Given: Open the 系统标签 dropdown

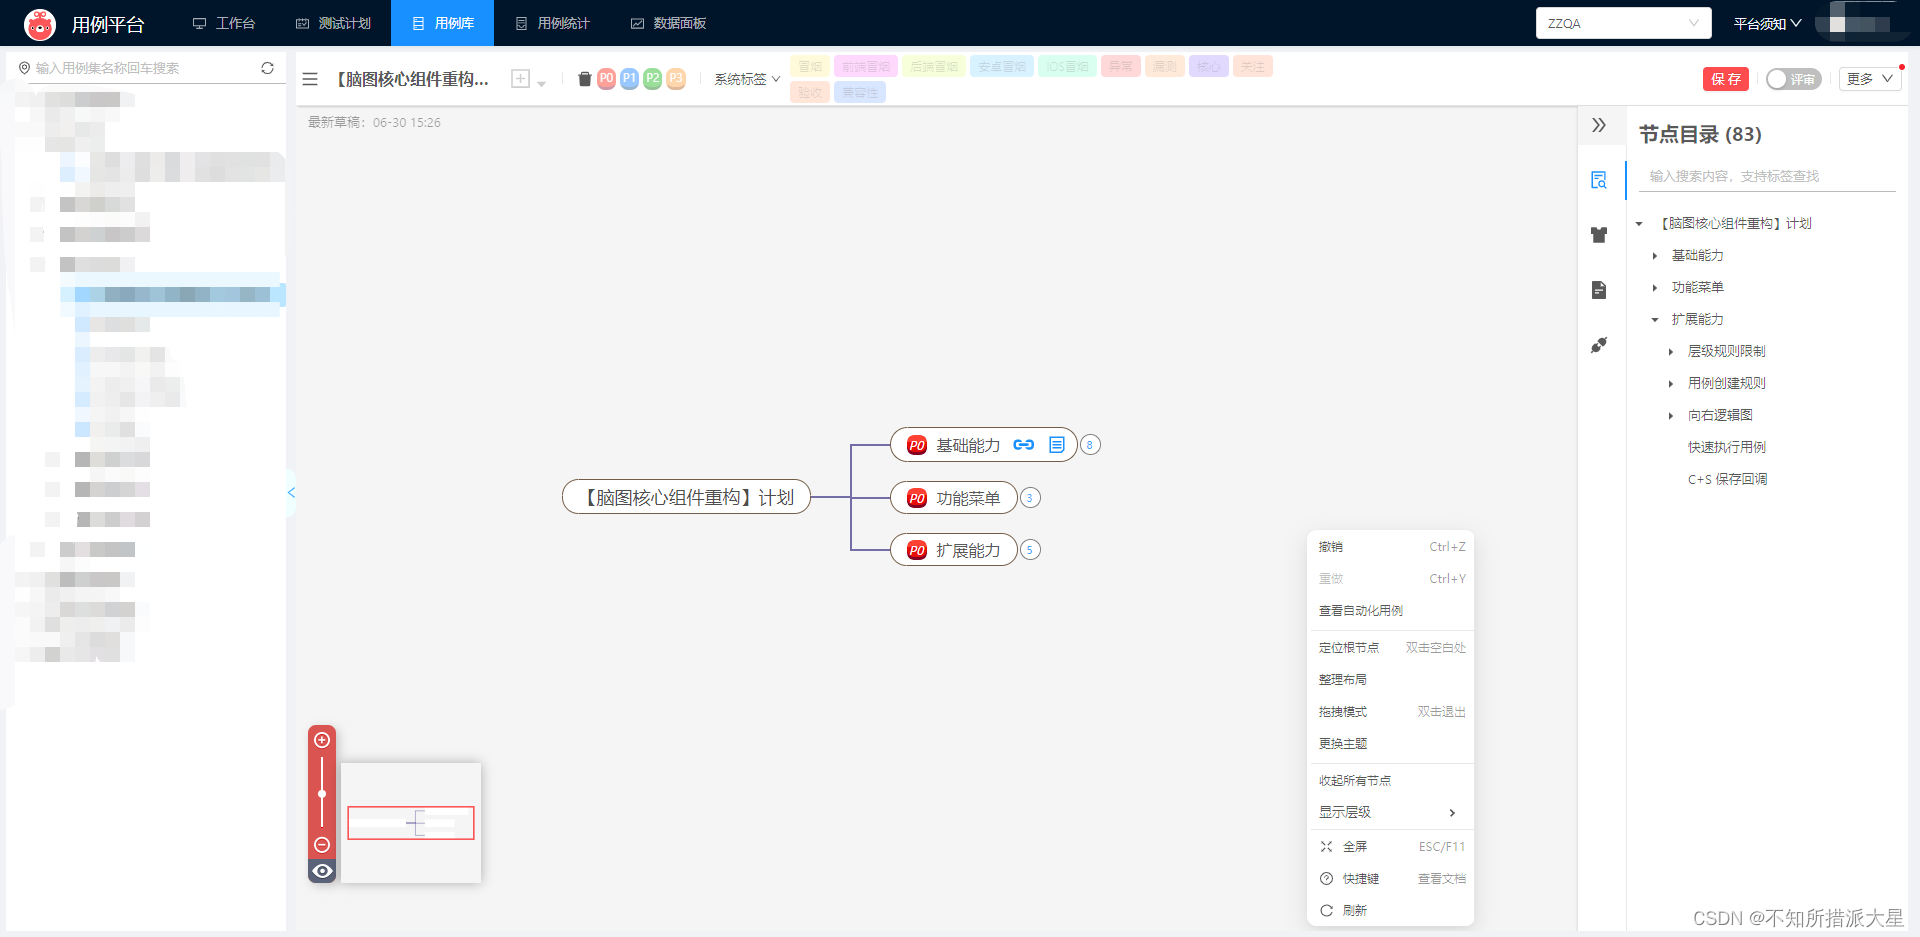Looking at the screenshot, I should tap(747, 79).
